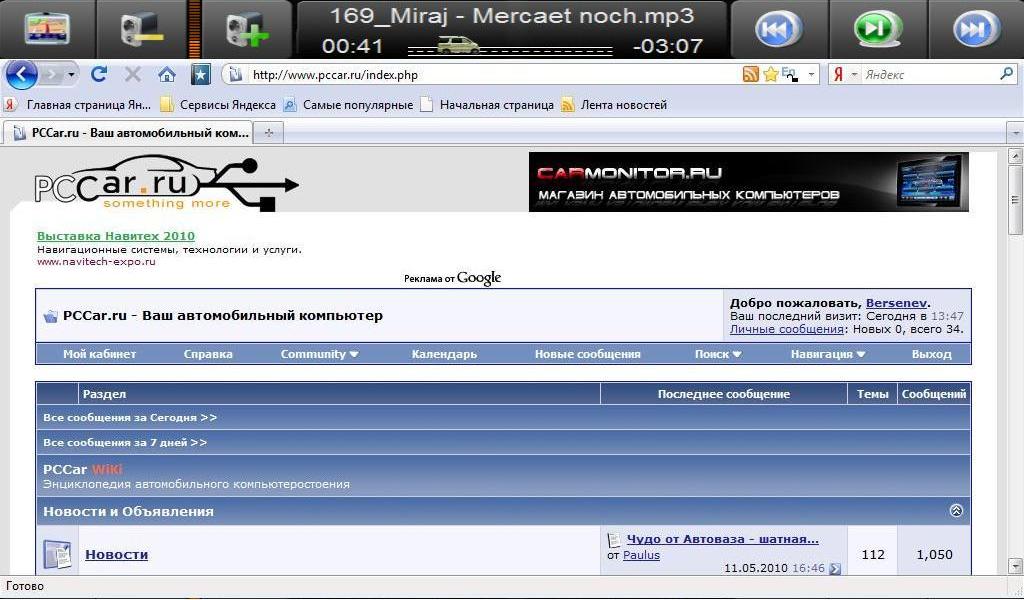Click the volume up speaker icon
1024x600 pixels.
pos(246,29)
